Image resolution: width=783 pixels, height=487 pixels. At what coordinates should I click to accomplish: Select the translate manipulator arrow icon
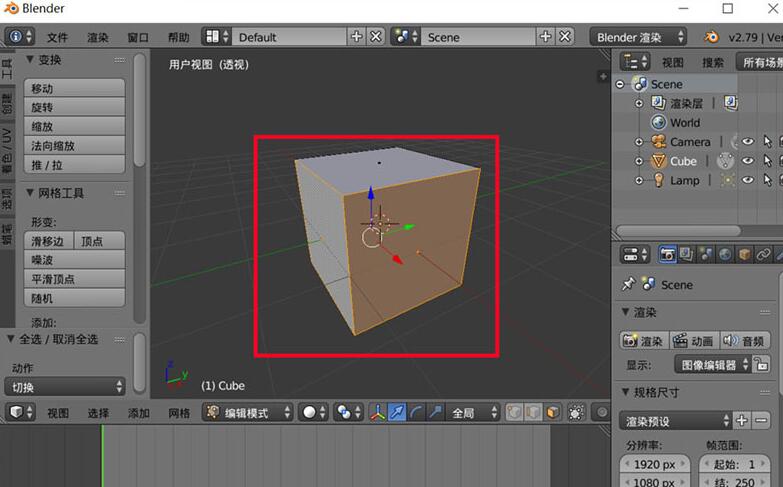pyautogui.click(x=396, y=412)
